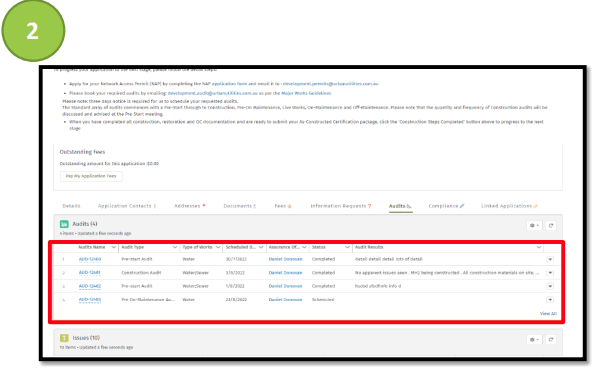Open the Audit Type column menu
The height and width of the screenshot is (377, 596).
175,247
